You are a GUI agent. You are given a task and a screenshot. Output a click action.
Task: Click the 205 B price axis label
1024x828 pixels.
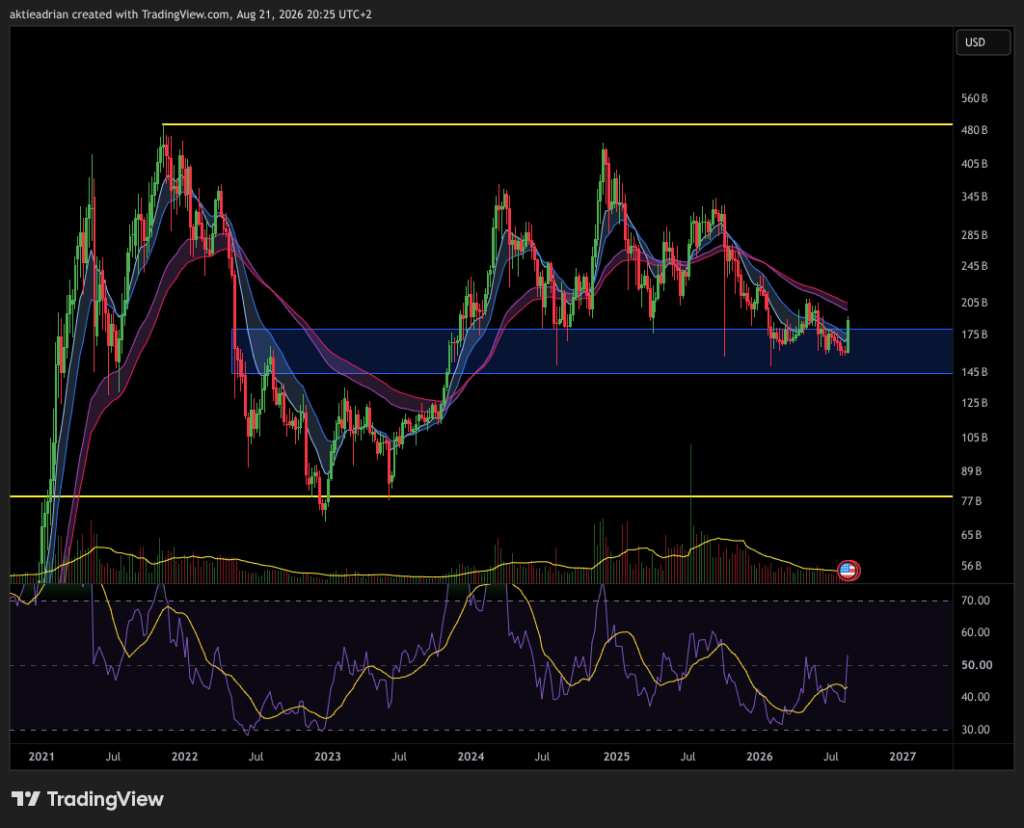coord(974,303)
